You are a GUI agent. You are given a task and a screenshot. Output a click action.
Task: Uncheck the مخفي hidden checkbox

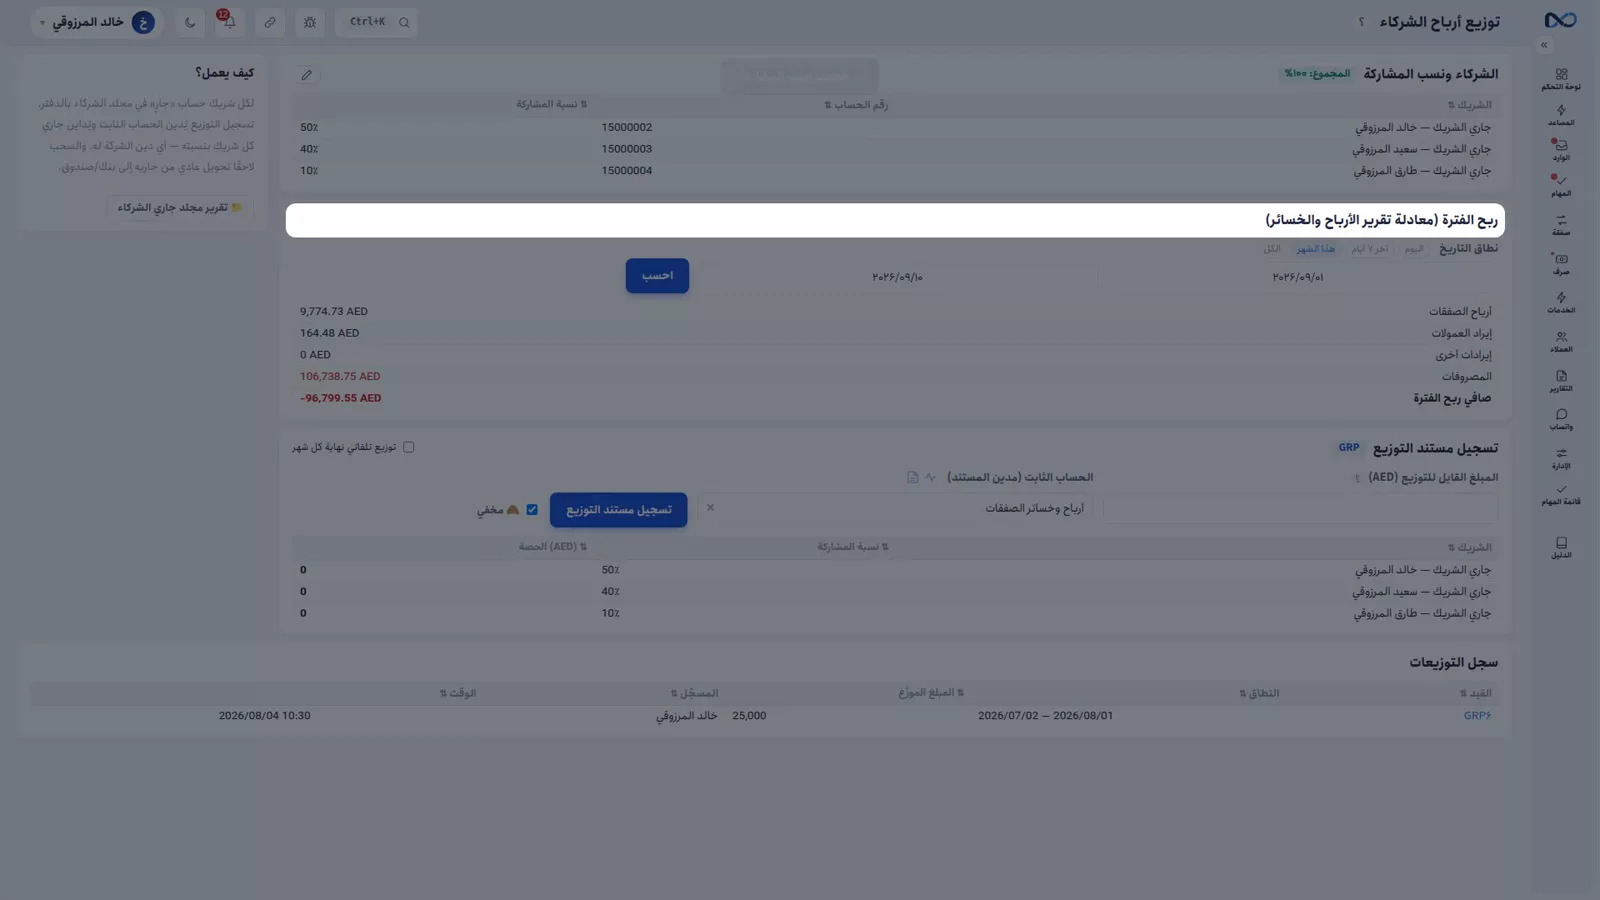(x=532, y=510)
